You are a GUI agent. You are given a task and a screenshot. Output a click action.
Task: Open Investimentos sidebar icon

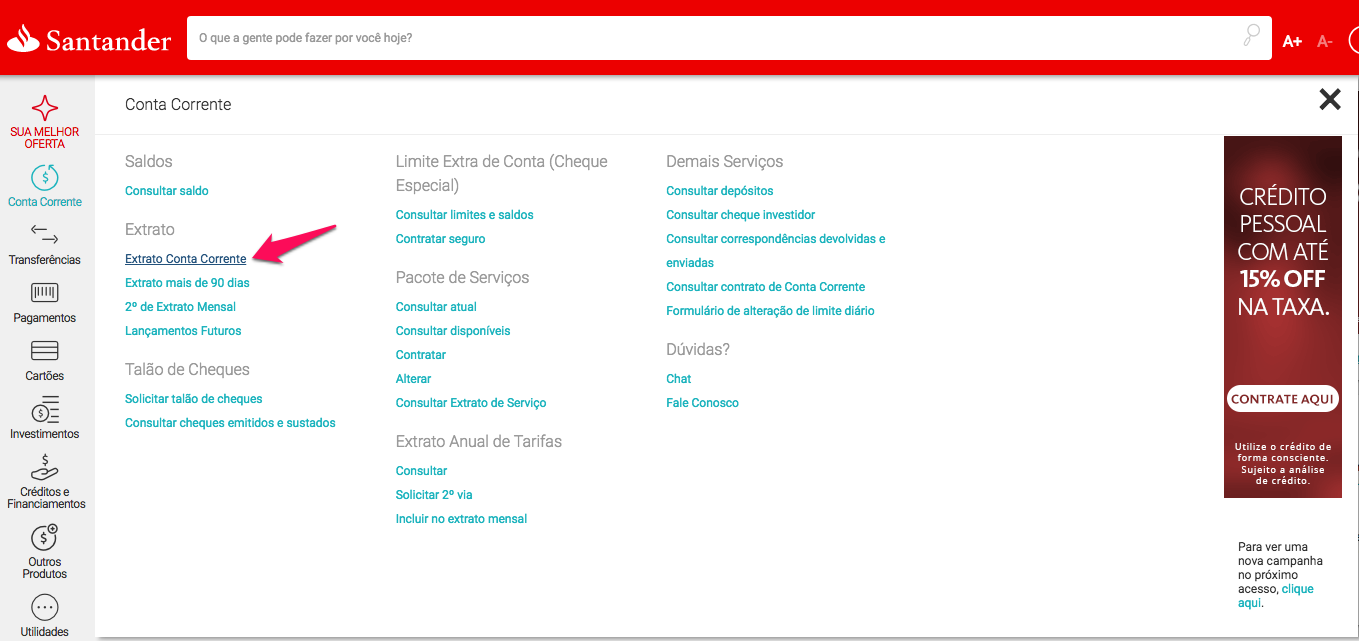45,409
